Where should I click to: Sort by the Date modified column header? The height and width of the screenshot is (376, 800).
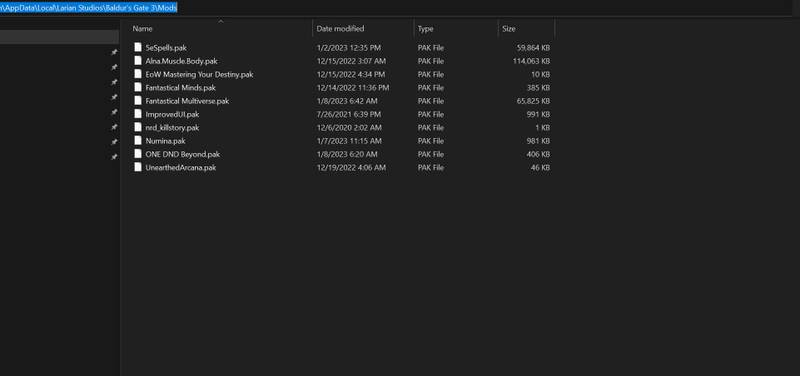click(x=340, y=29)
